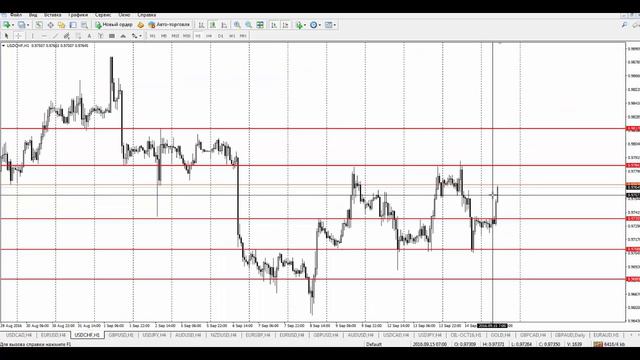The width and height of the screenshot is (640, 360).
Task: Switch chart to Japanese candlesticks
Action: coord(213,25)
